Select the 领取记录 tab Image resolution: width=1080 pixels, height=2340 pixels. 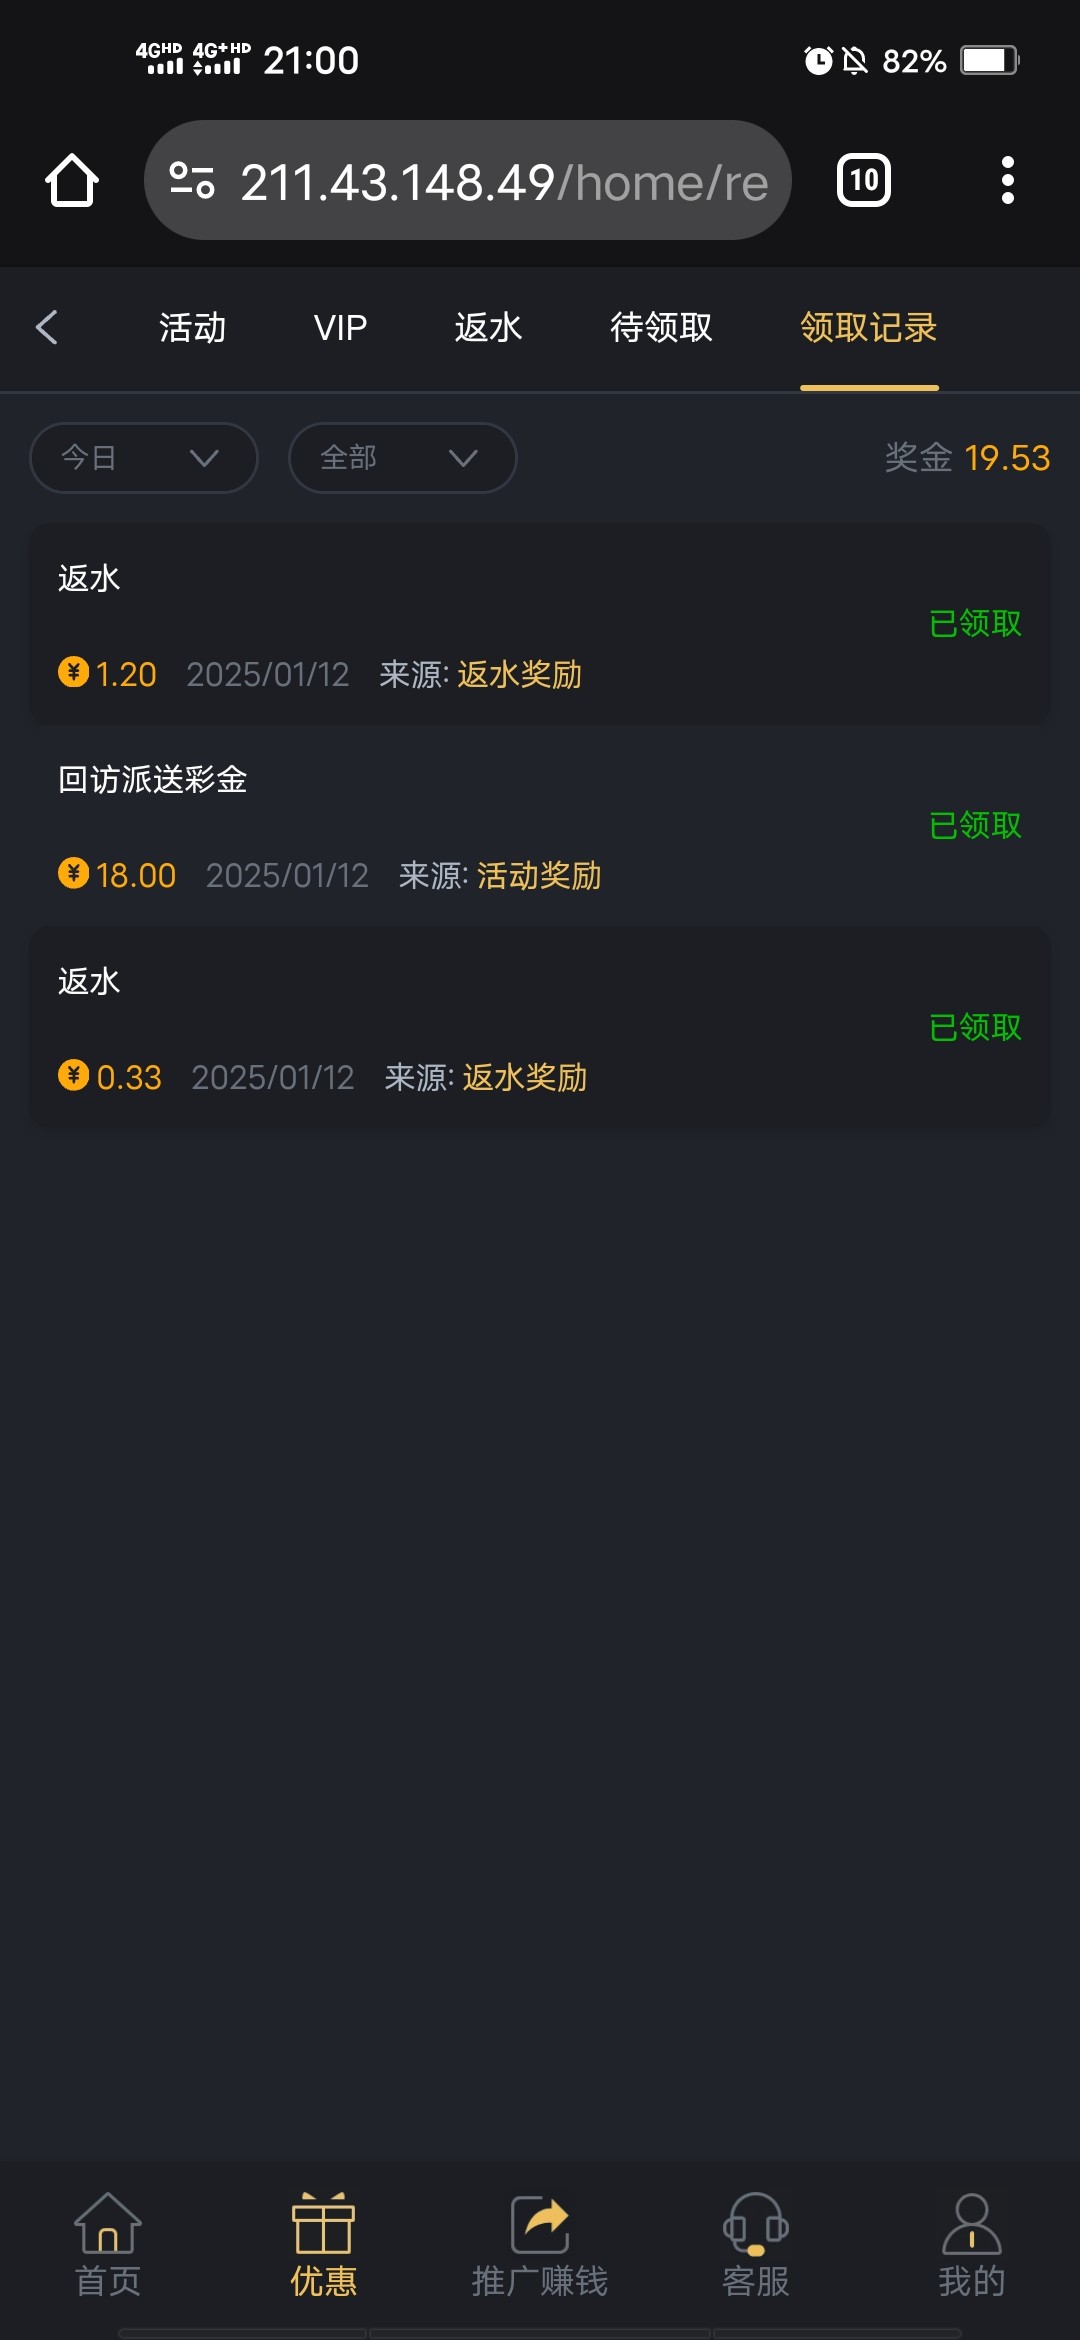click(x=868, y=327)
